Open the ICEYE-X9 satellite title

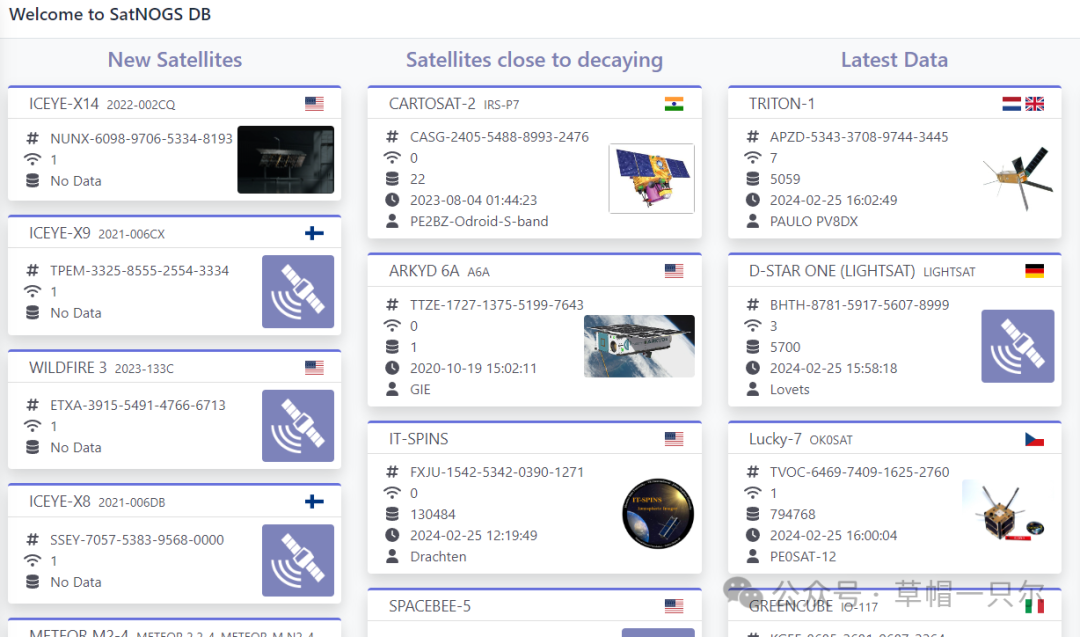pos(60,233)
